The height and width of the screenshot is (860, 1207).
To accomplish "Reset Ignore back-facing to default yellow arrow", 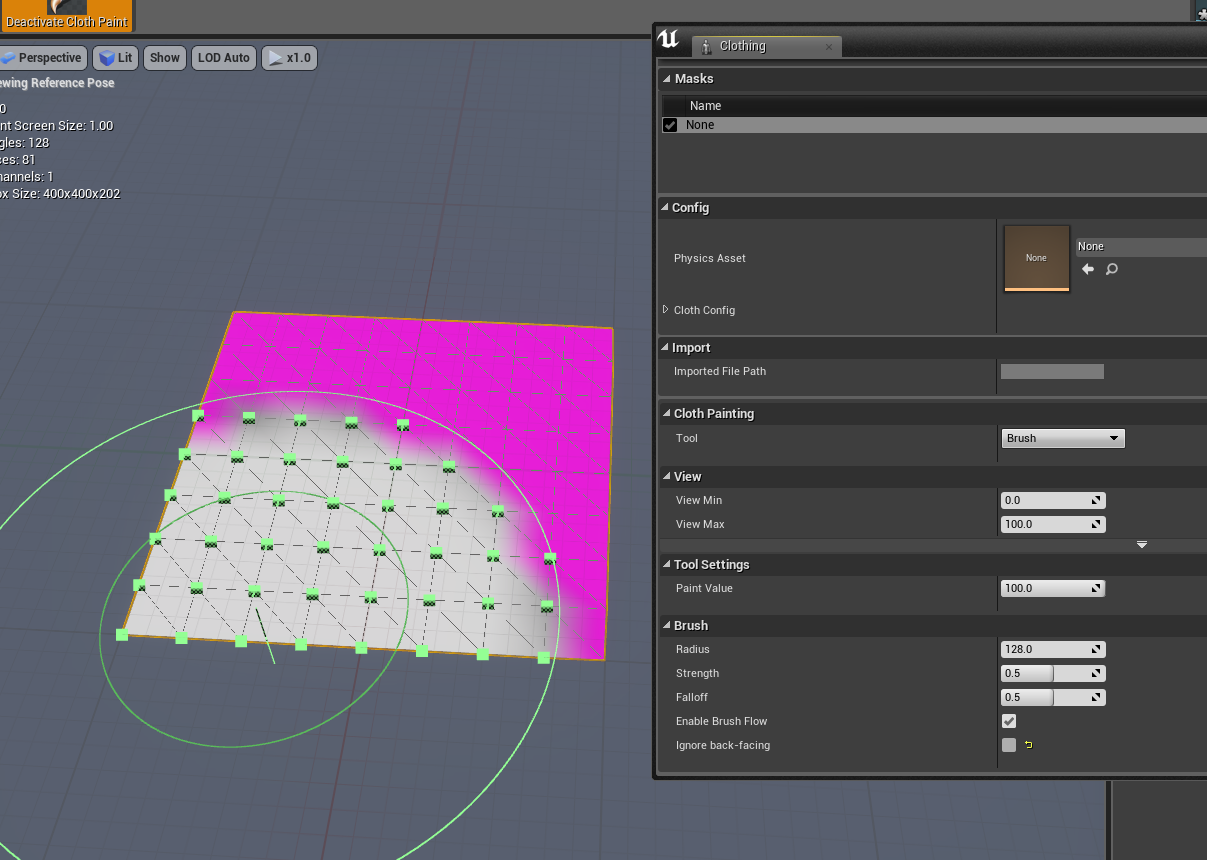I will [1028, 745].
